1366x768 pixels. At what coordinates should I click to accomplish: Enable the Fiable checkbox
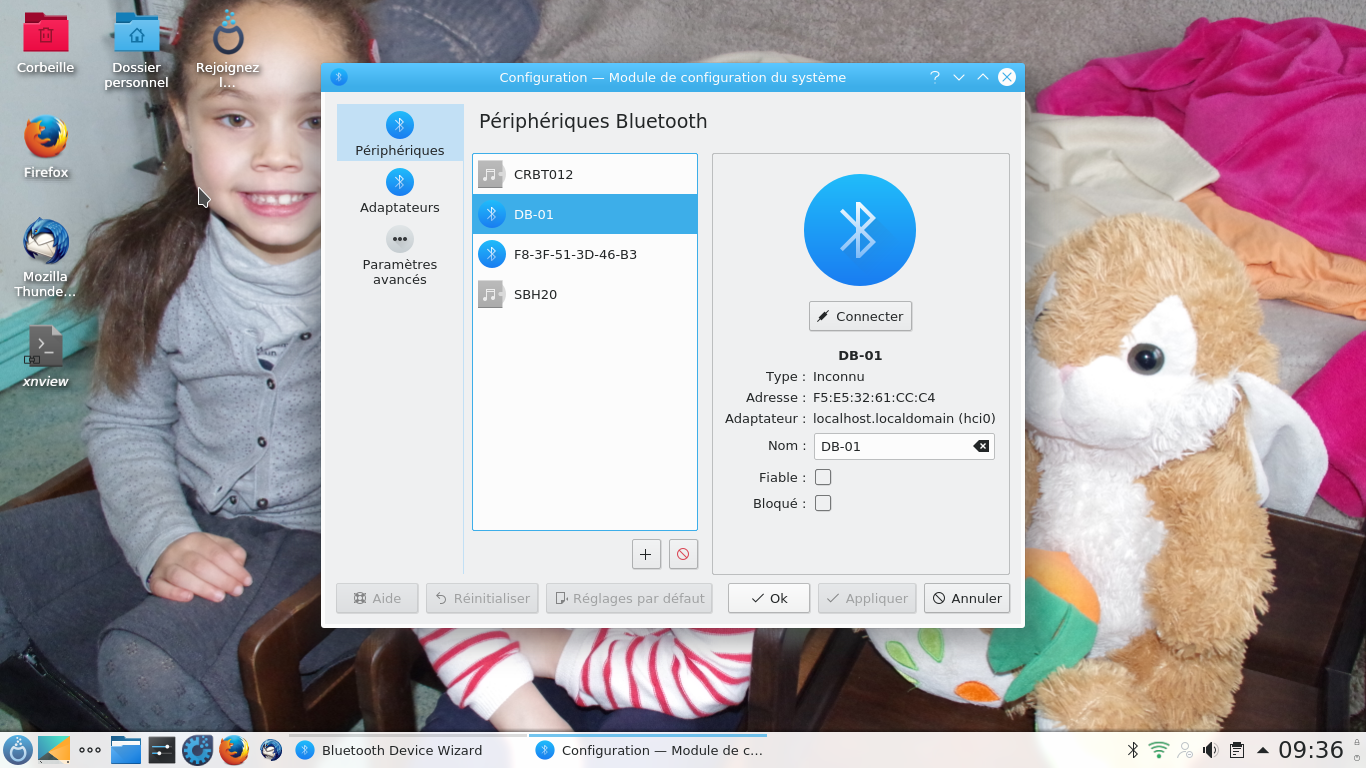[x=823, y=478]
